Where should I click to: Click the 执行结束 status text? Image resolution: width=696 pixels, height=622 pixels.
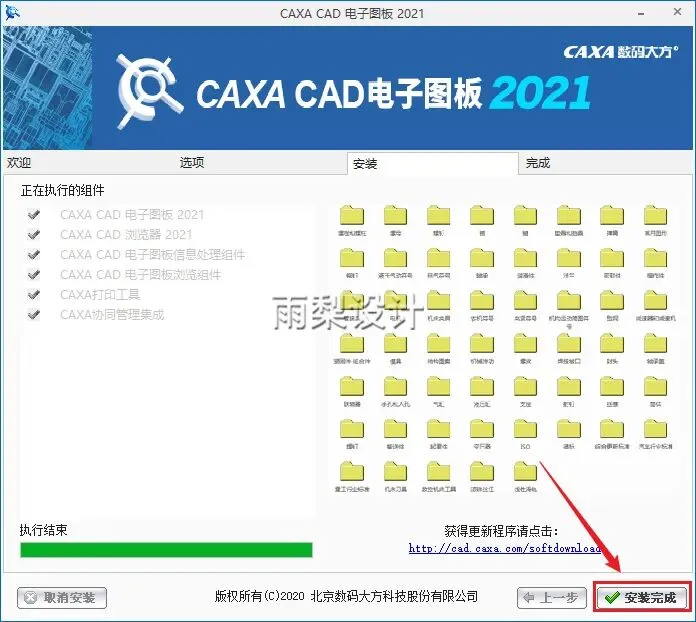(x=44, y=530)
